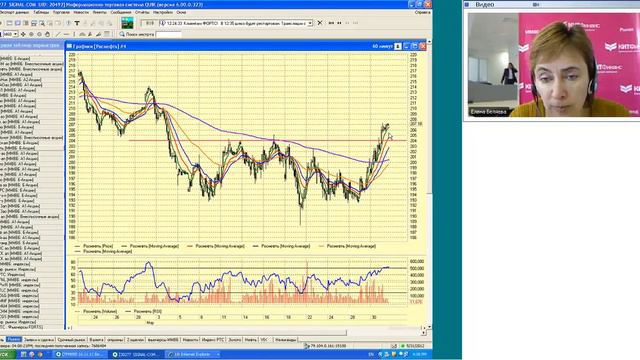Switch to the Валюта tab
This screenshot has width=640, height=360.
tap(96, 340)
